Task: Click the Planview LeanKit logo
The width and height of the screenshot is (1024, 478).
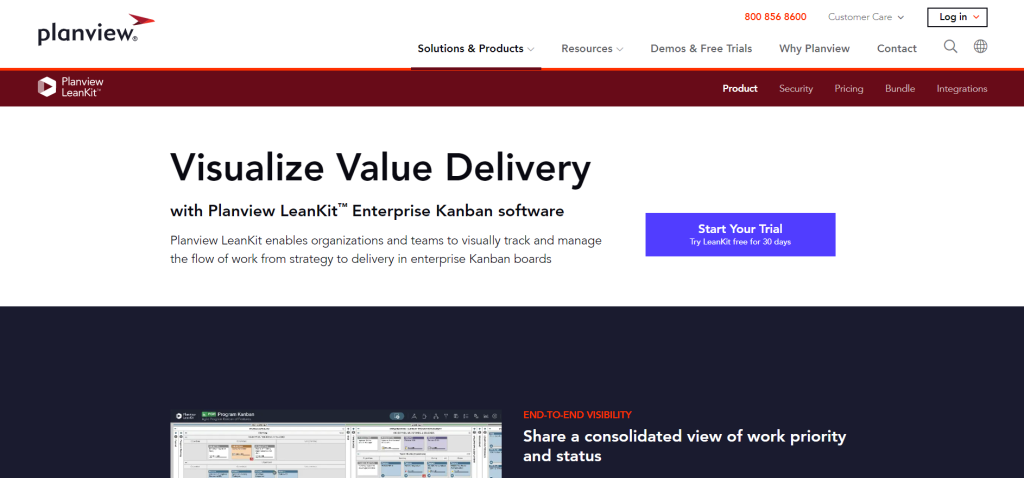Action: (71, 88)
